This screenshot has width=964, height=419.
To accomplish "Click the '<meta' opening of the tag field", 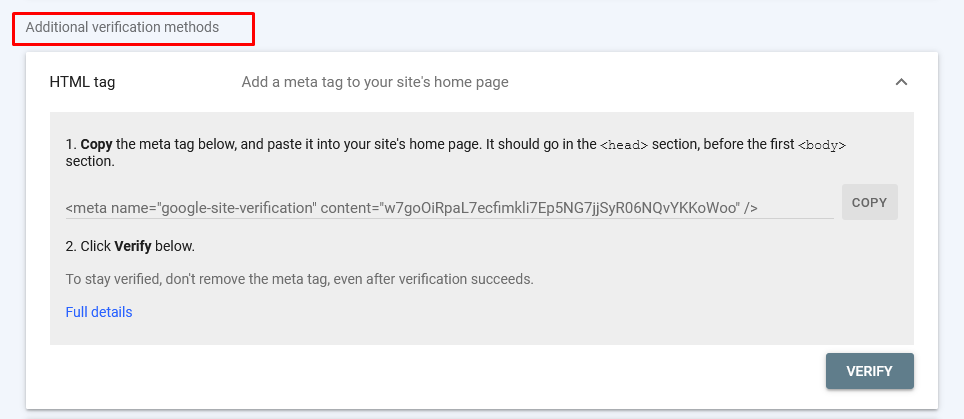I will pyautogui.click(x=85, y=208).
